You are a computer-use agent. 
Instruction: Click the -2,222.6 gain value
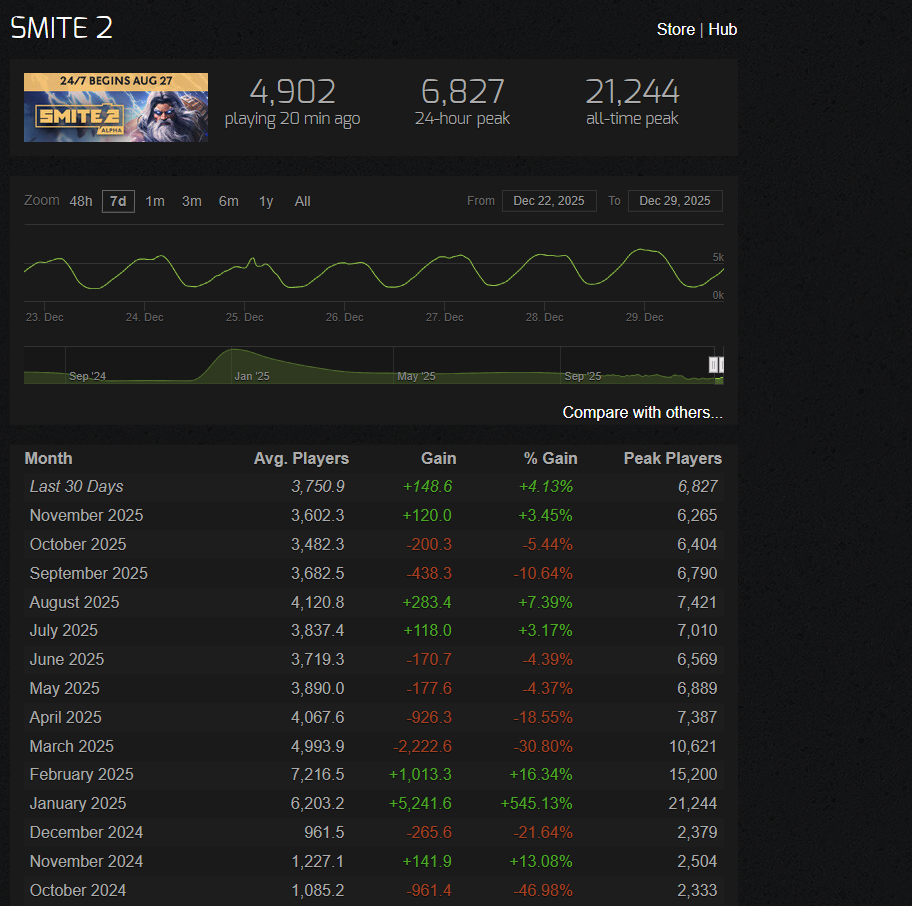point(422,746)
